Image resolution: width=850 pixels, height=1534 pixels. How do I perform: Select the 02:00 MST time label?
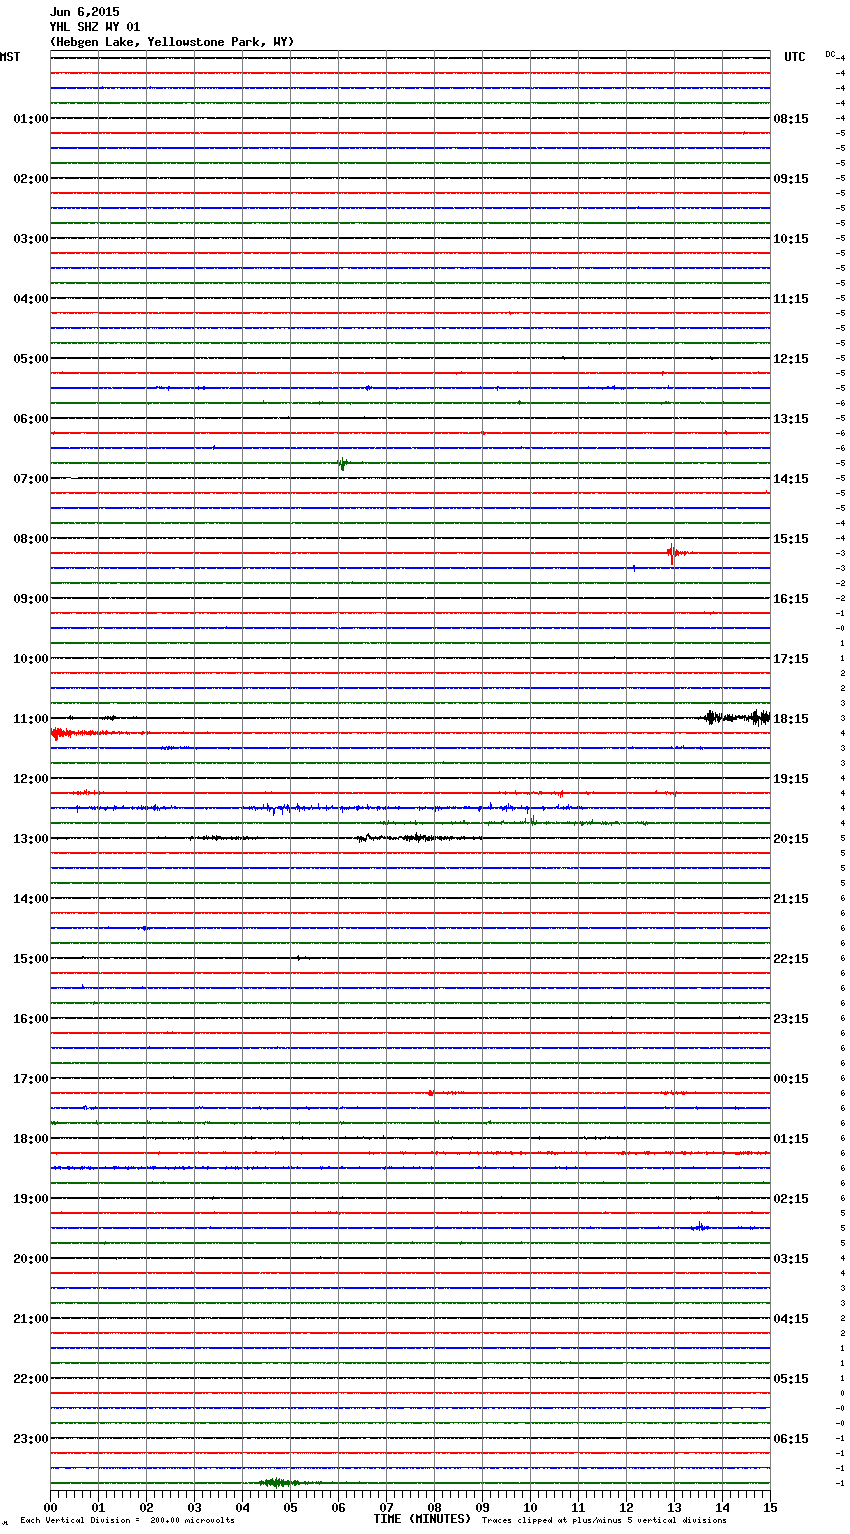31,179
